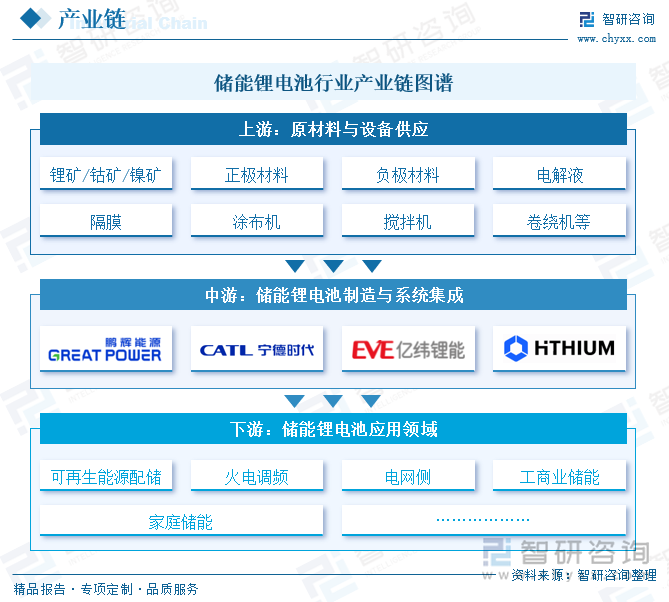This screenshot has height=602, width=669.
Task: Click the 负极材料 box
Action: (408, 174)
